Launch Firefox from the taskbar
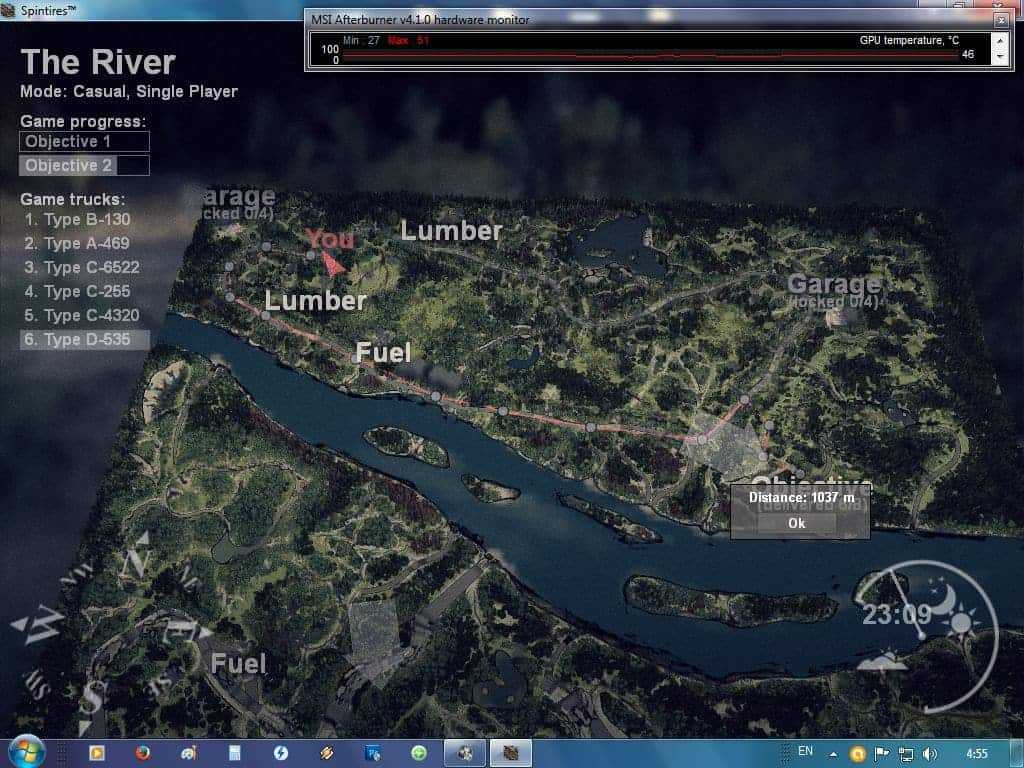This screenshot has width=1024, height=768. pyautogui.click(x=142, y=753)
